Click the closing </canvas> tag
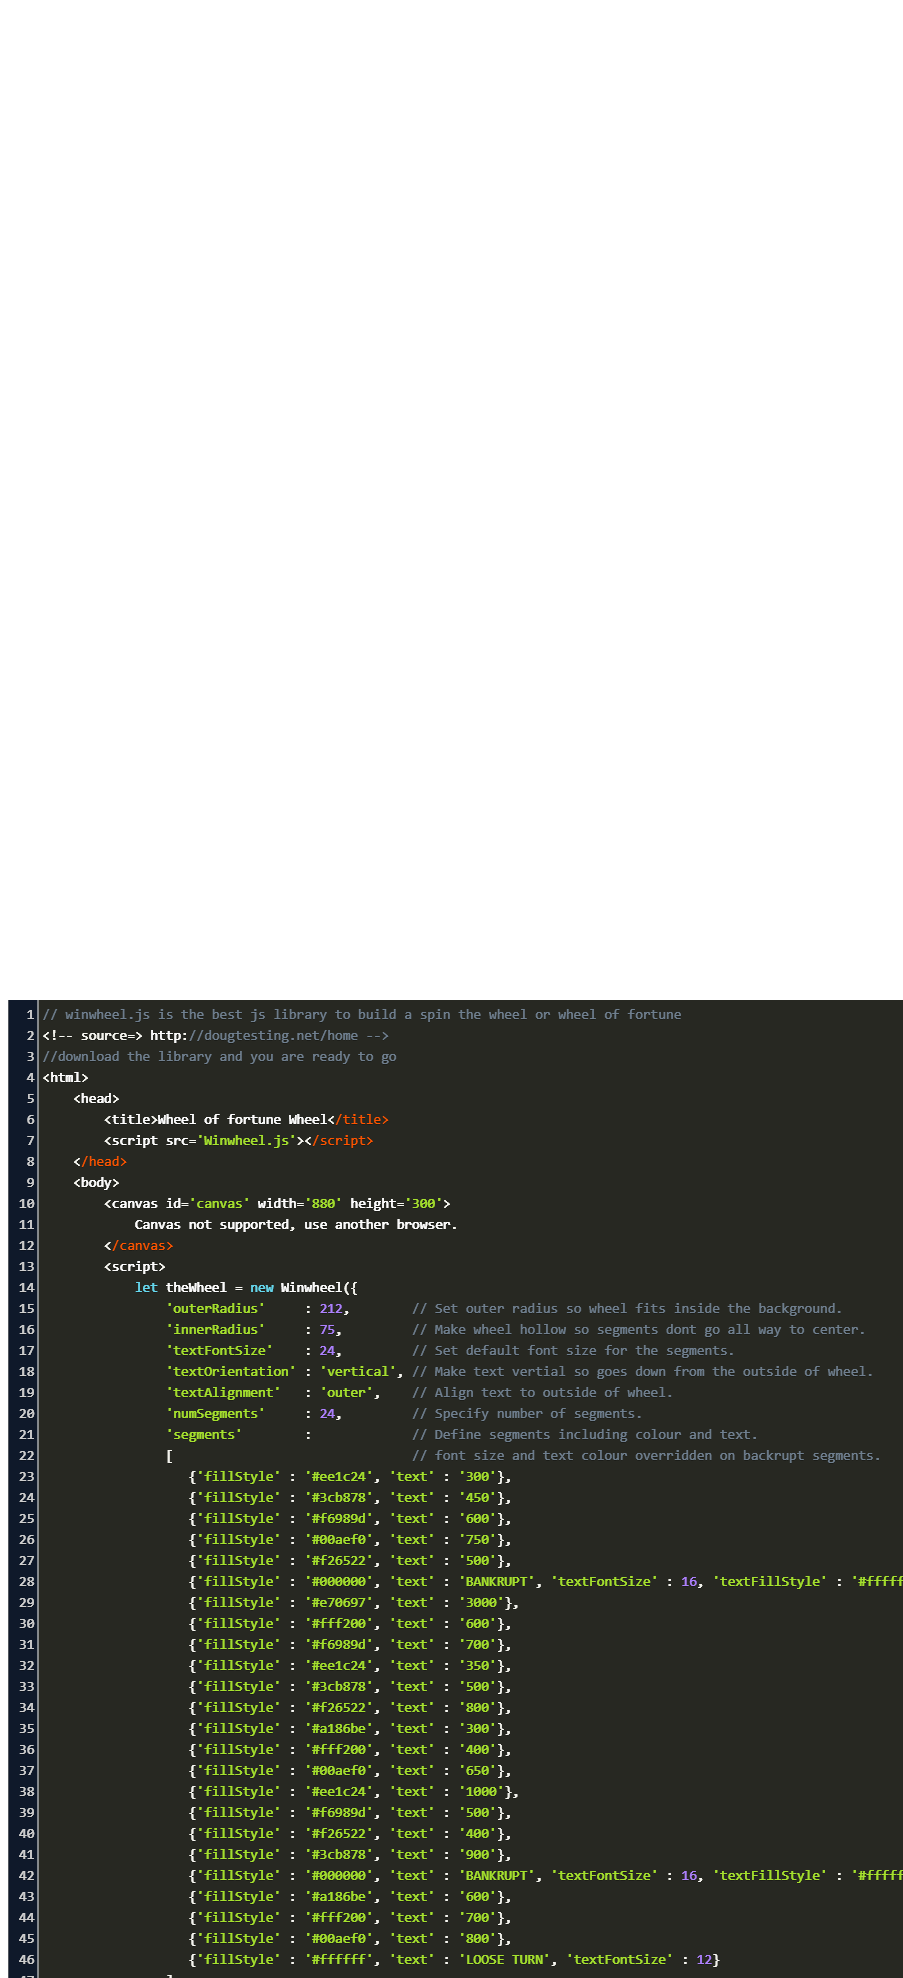This screenshot has height=1978, width=903. click(139, 1245)
